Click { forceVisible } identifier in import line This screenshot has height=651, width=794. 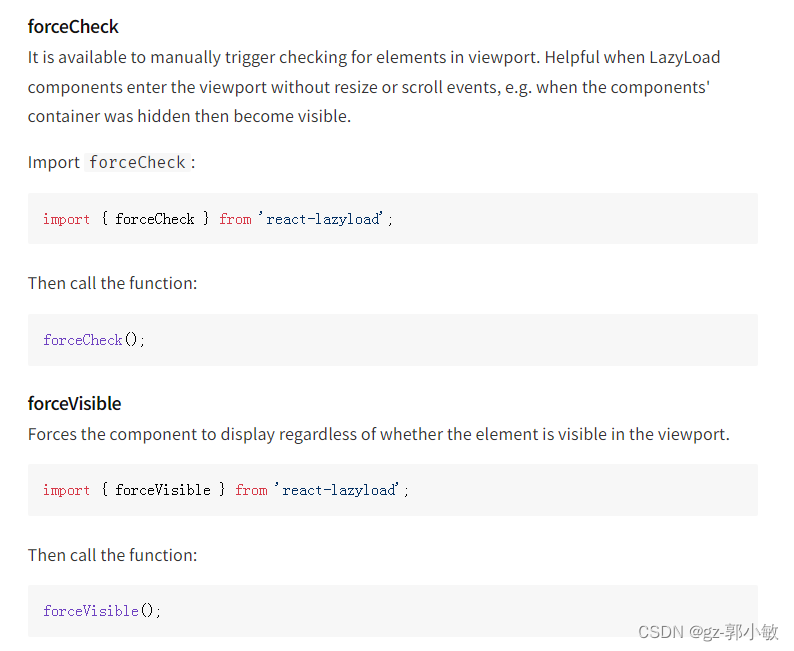tap(163, 490)
